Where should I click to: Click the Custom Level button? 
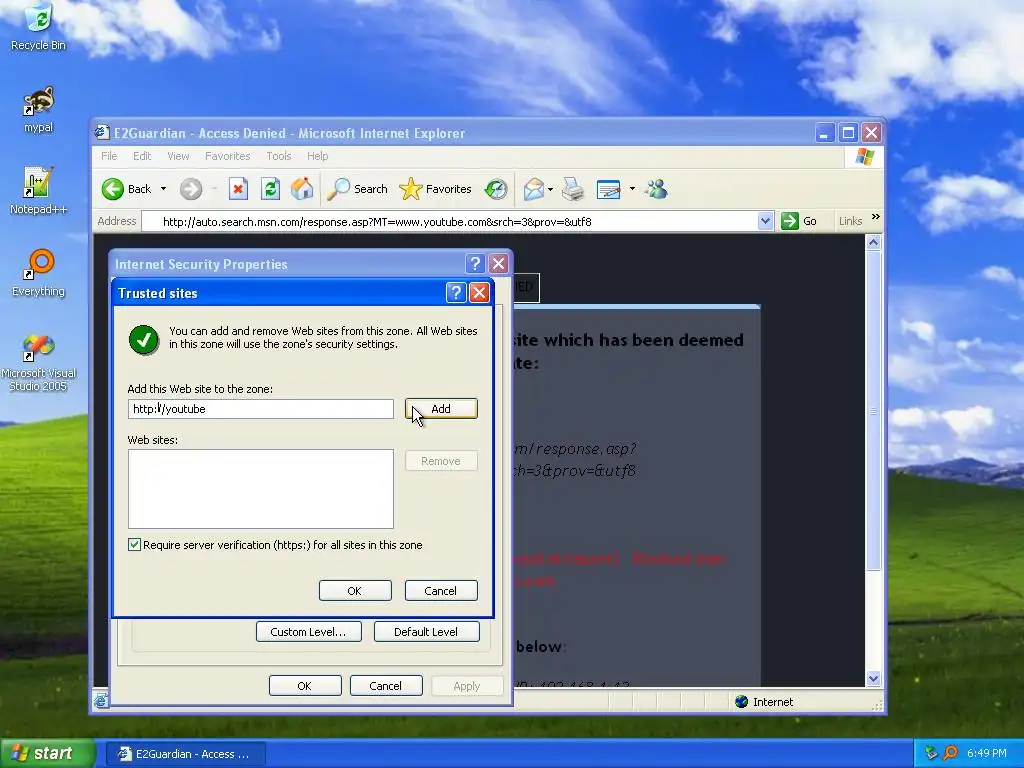pos(308,632)
